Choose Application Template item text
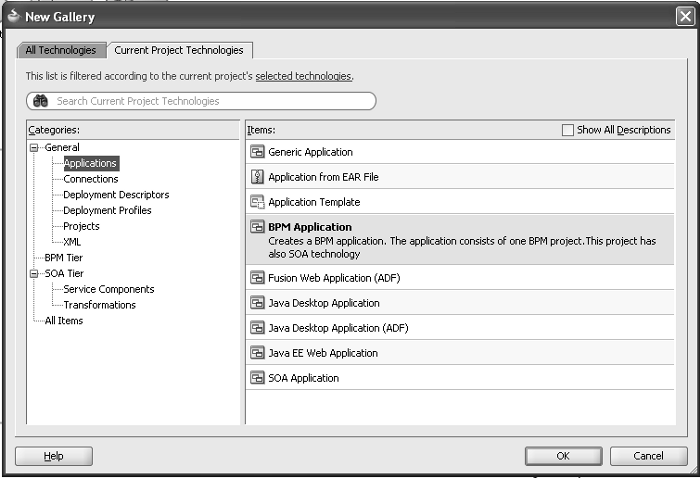Viewport: 700px width, 478px height. tap(314, 202)
